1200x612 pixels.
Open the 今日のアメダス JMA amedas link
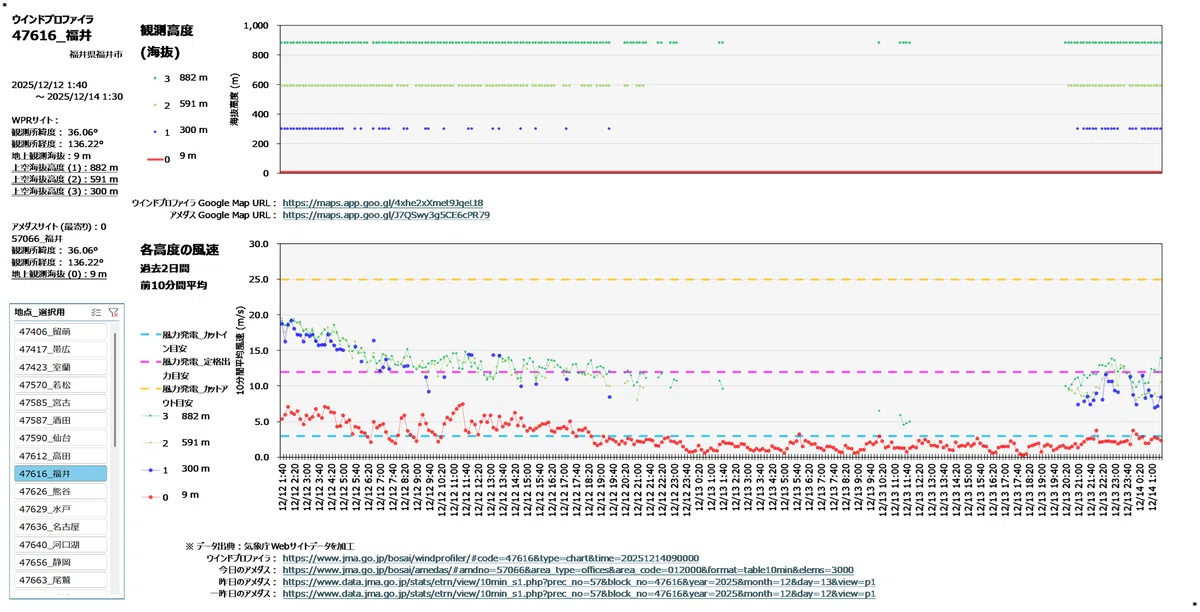[568, 570]
